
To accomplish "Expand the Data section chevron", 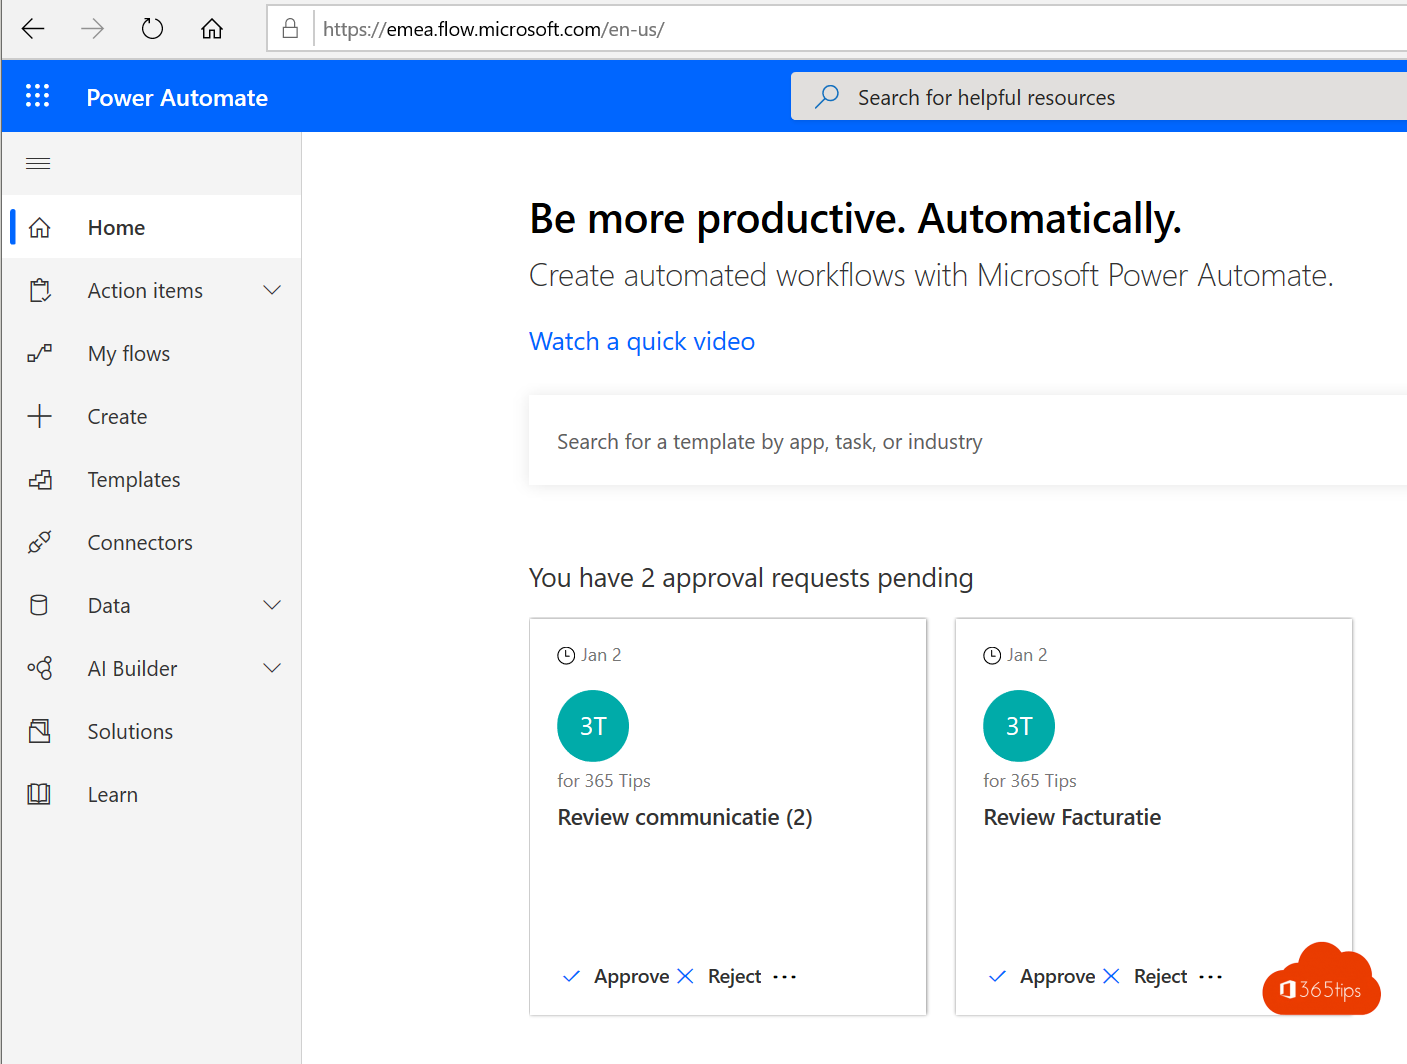I will pyautogui.click(x=272, y=605).
